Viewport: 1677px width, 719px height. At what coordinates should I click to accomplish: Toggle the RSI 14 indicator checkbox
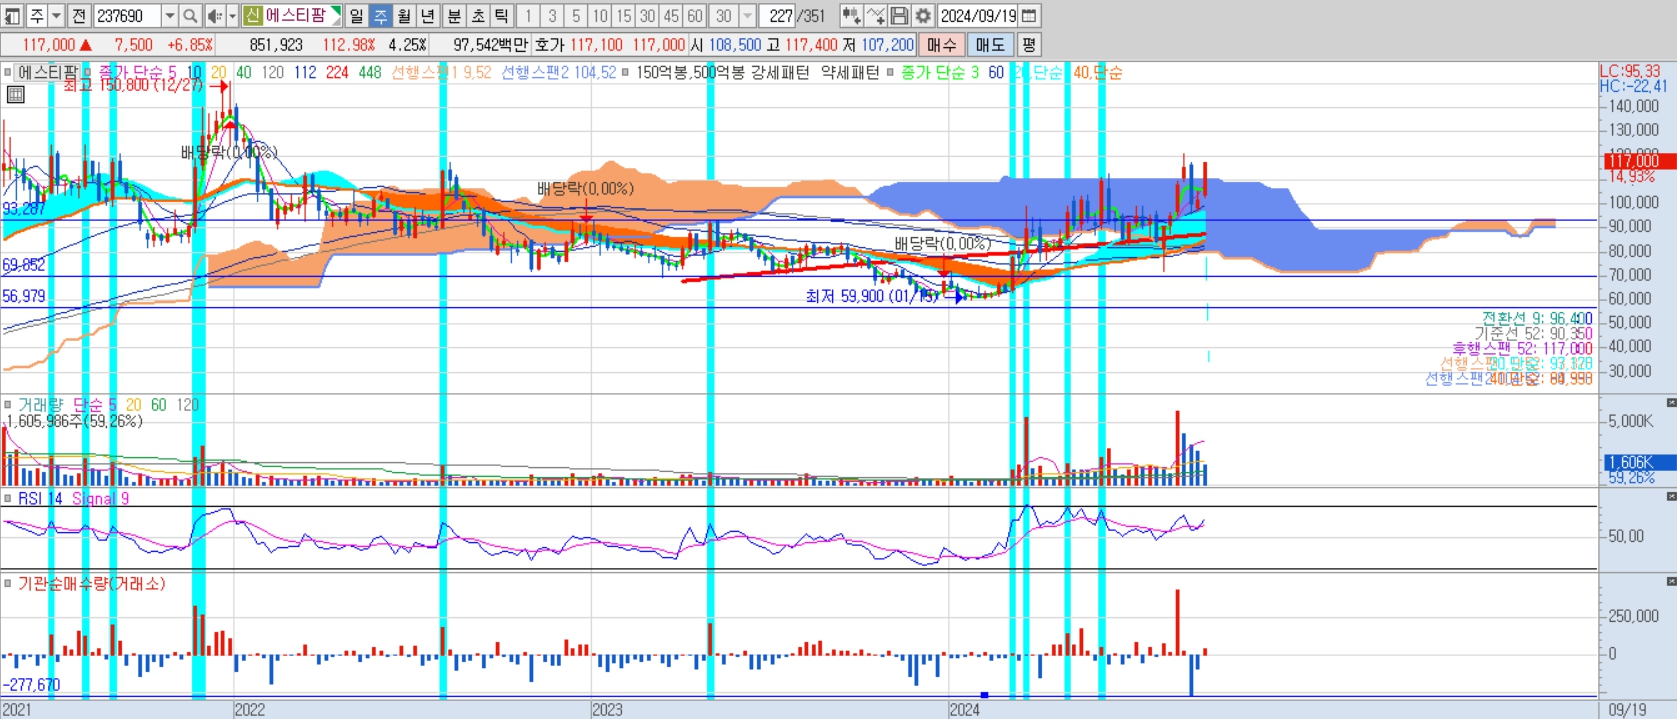8,498
